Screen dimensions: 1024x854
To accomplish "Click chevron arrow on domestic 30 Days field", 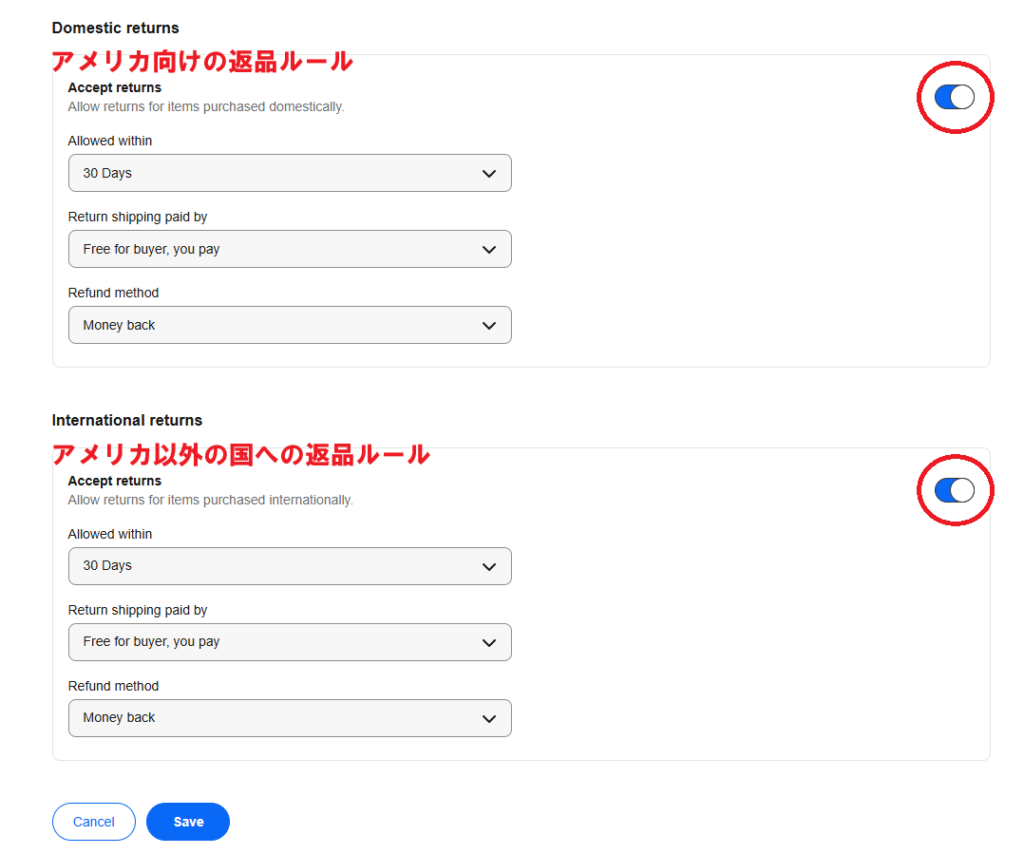I will click(x=488, y=174).
